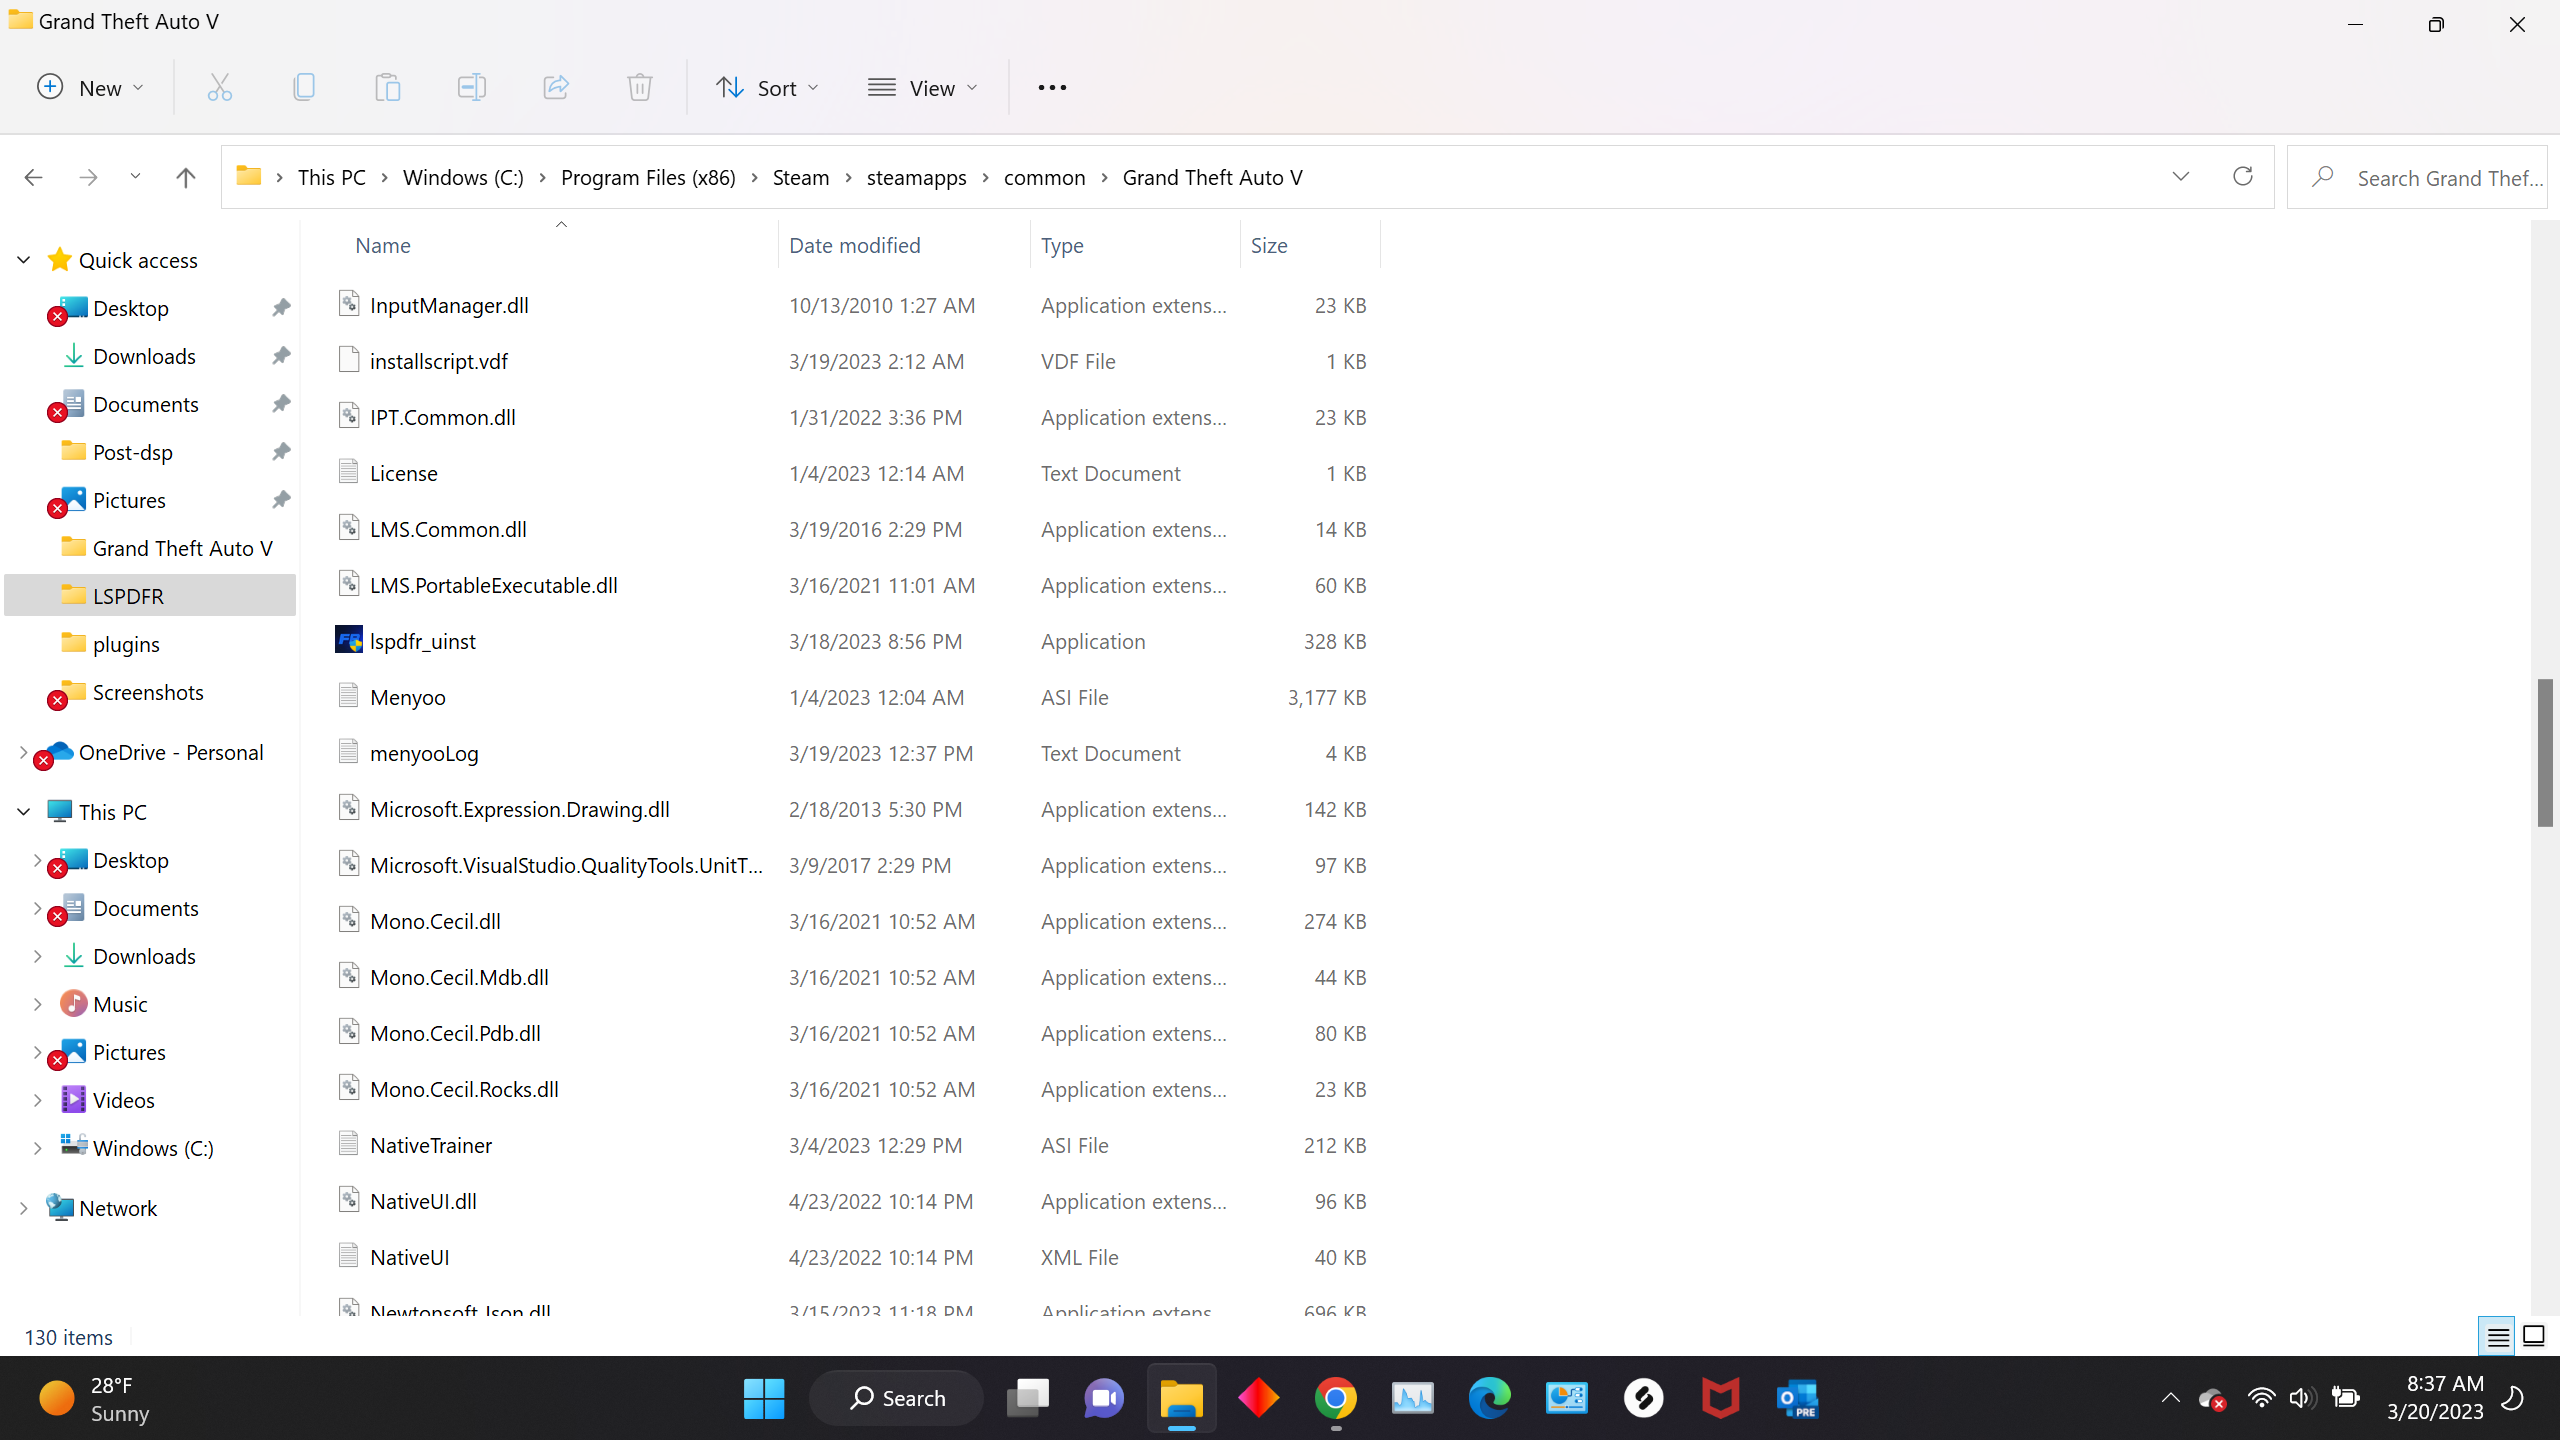Viewport: 2560px width, 1440px height.
Task: Switch to large thumbnails view toggle
Action: (x=2534, y=1337)
